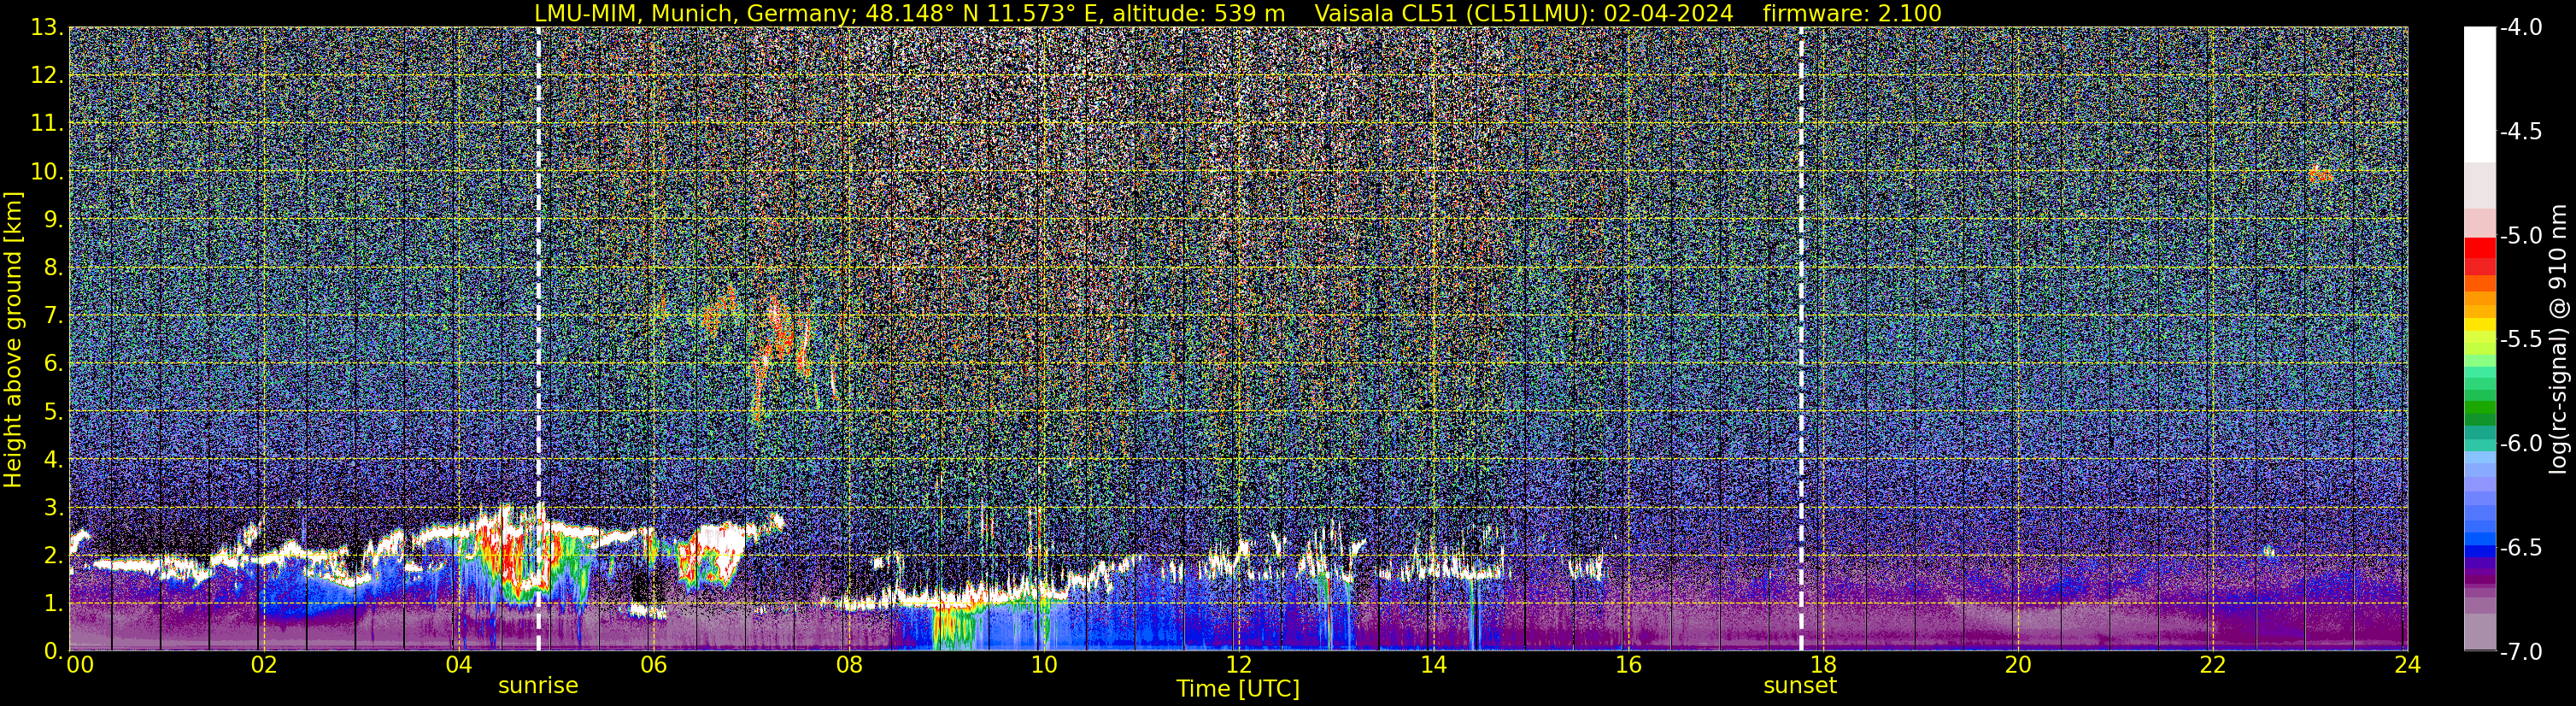Click the y-axis tick label '4.'
The image size is (2576, 706).
54,460
